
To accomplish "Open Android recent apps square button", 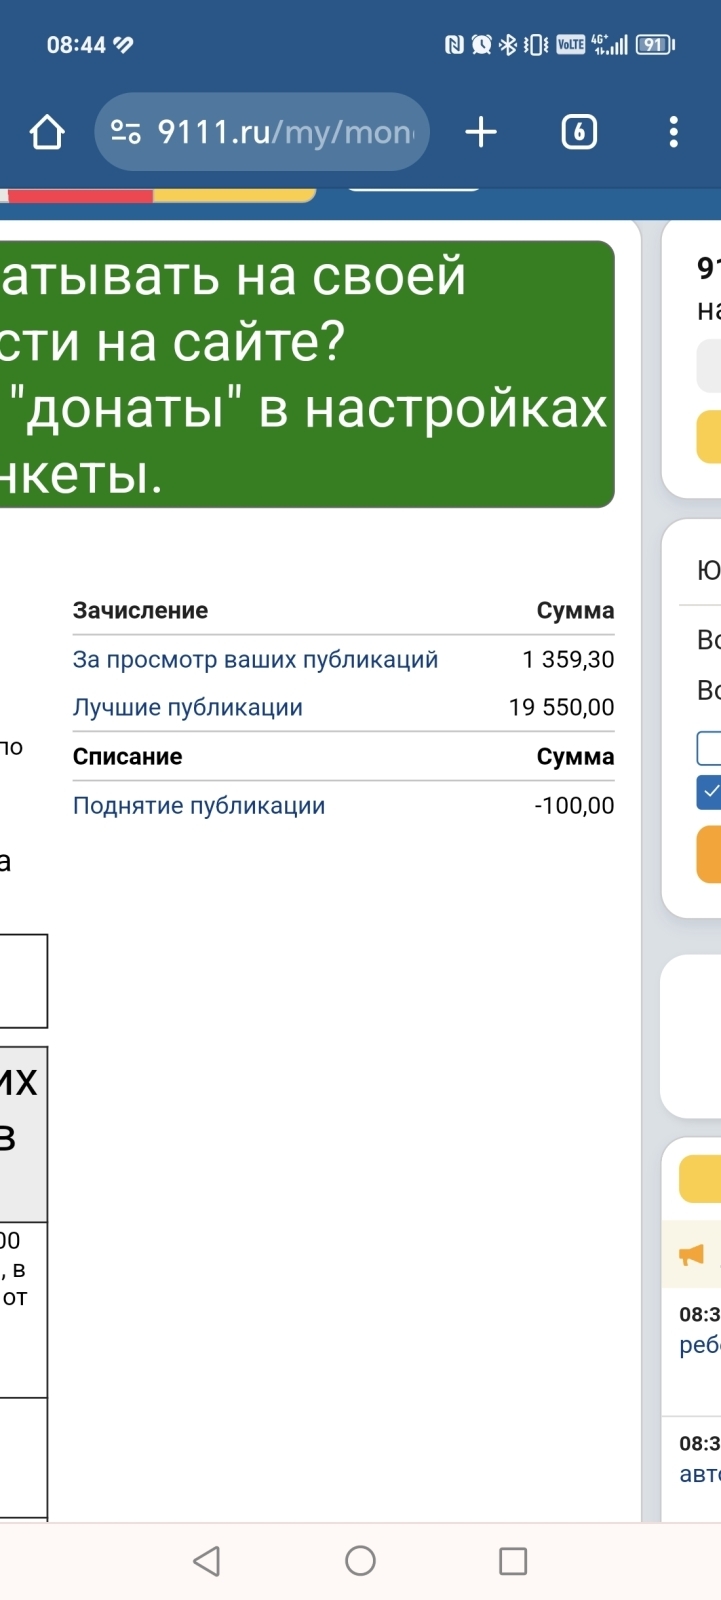I will pyautogui.click(x=512, y=1561).
